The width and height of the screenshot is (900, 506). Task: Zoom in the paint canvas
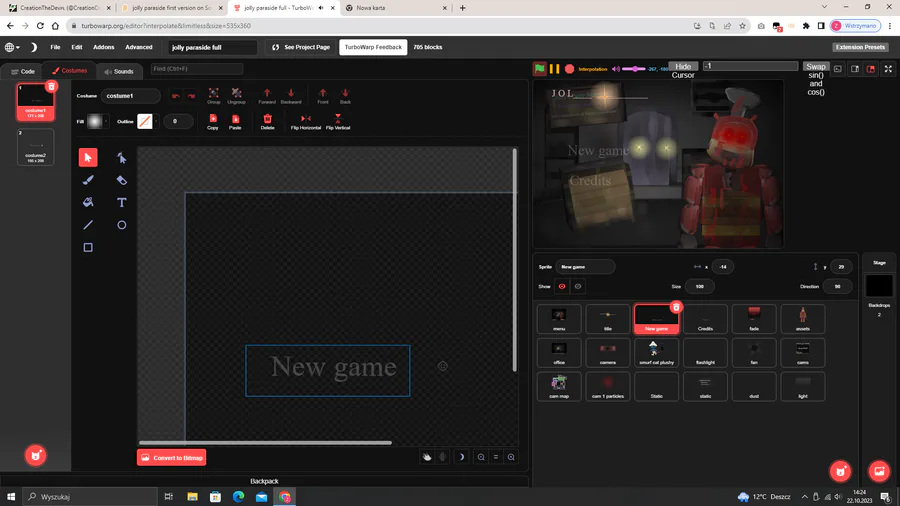[511, 457]
